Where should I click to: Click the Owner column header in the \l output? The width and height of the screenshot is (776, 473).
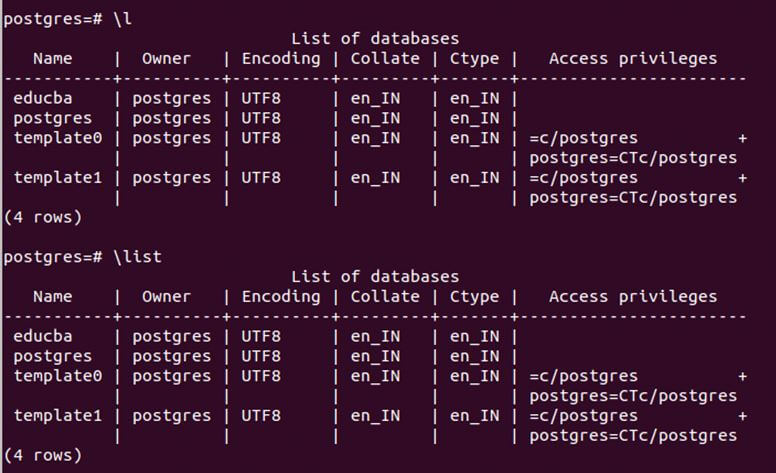[166, 59]
